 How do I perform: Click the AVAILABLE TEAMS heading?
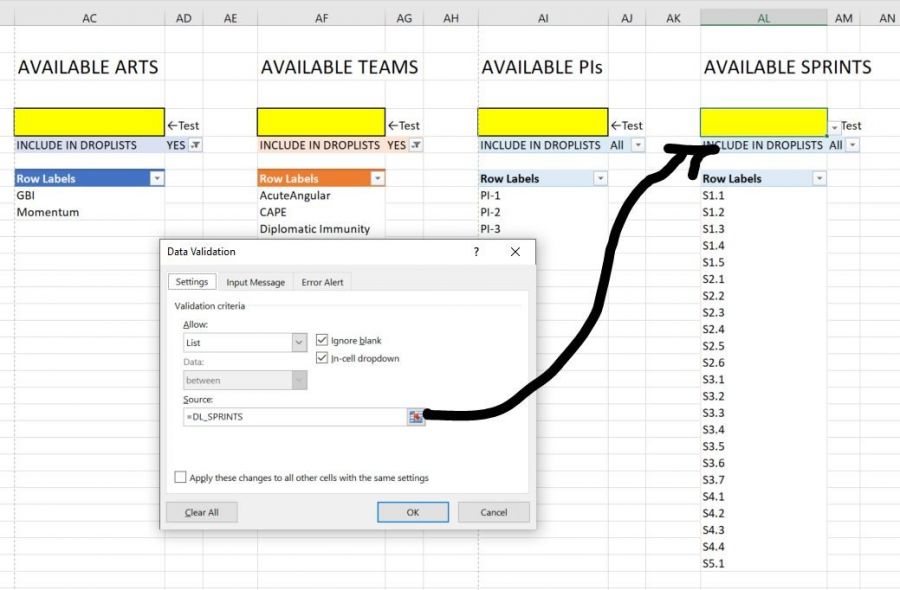point(339,68)
